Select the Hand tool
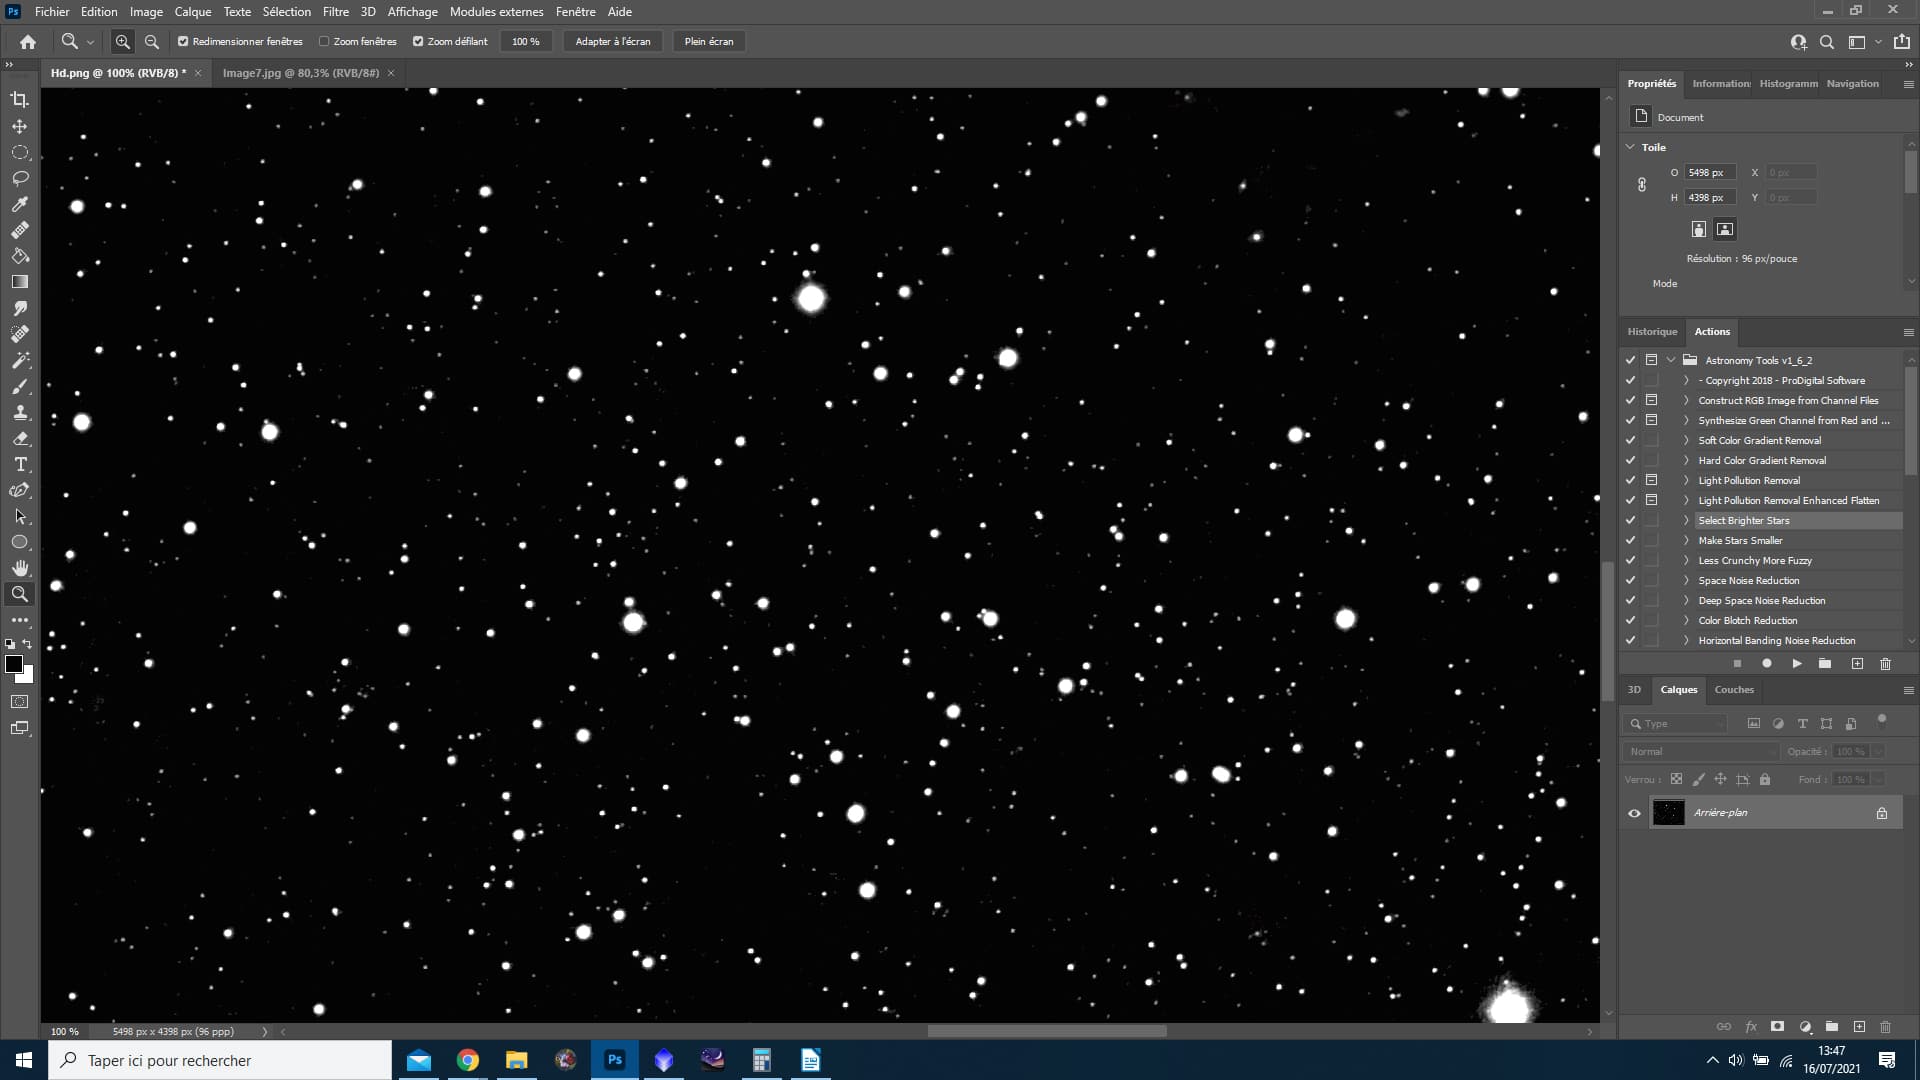Image resolution: width=1920 pixels, height=1080 pixels. click(19, 568)
